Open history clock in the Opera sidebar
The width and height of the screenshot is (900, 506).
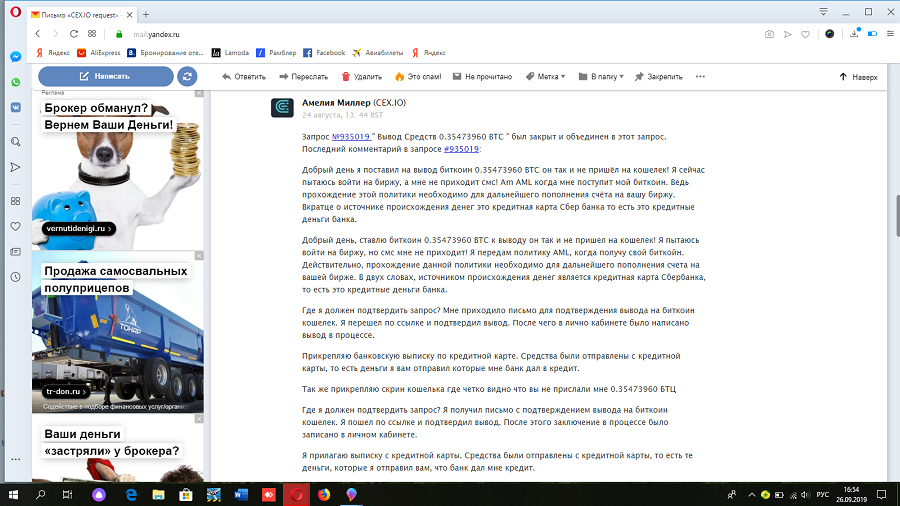click(15, 277)
